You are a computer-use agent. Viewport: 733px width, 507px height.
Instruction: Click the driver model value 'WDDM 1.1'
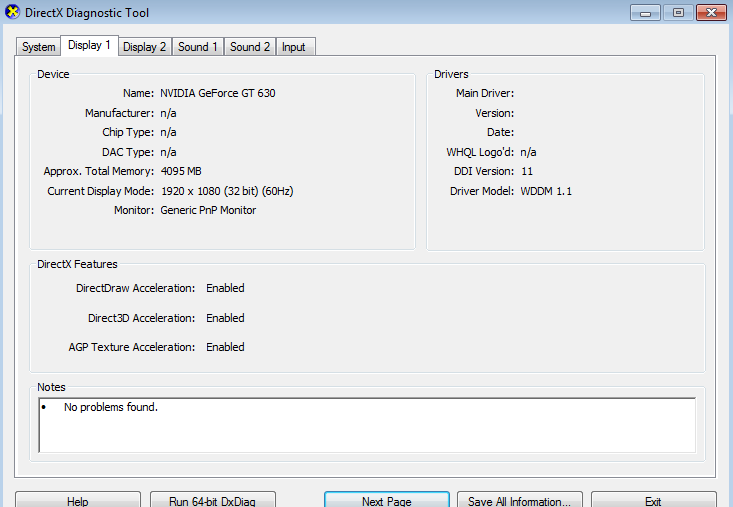tap(546, 191)
